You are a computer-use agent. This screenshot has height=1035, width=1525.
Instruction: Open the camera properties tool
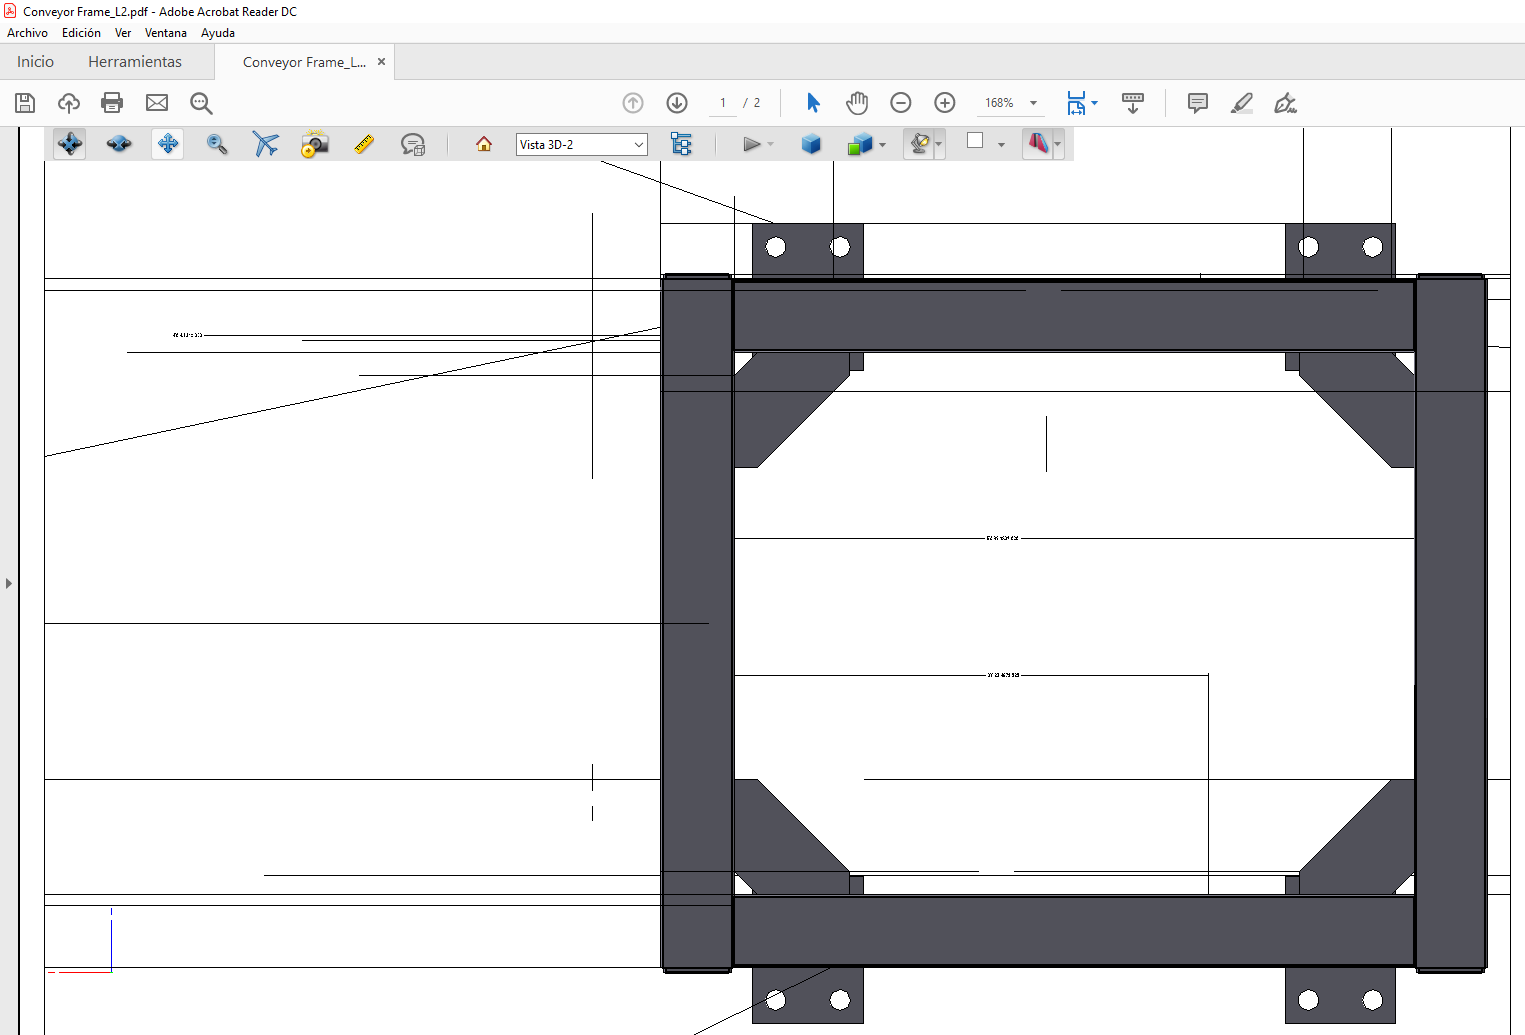(x=314, y=143)
